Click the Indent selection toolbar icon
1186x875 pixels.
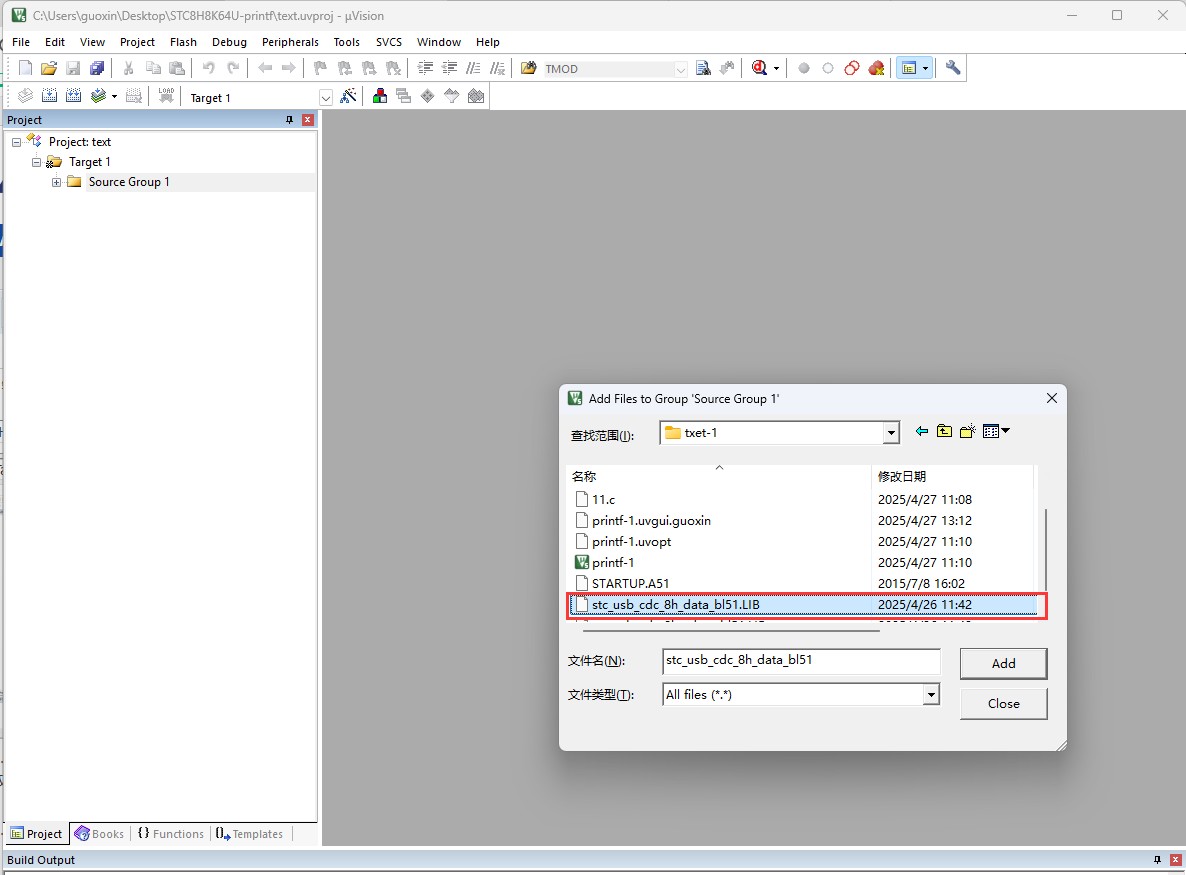click(x=426, y=68)
